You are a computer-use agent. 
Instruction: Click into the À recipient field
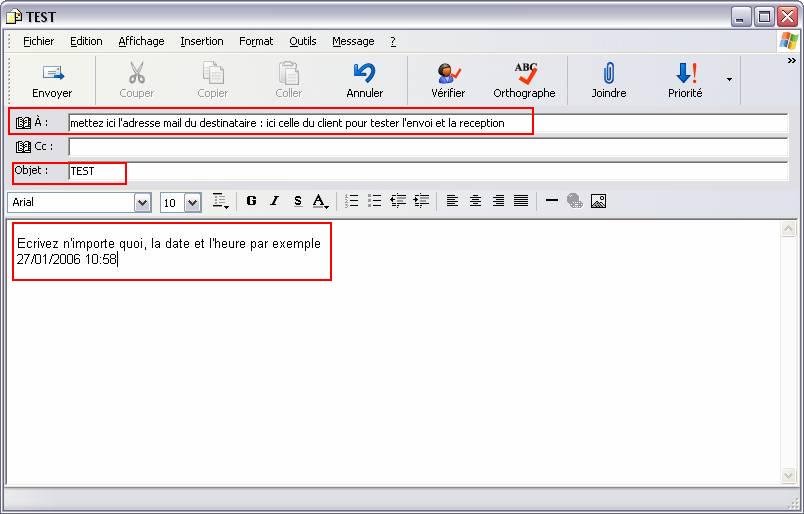[x=428, y=123]
